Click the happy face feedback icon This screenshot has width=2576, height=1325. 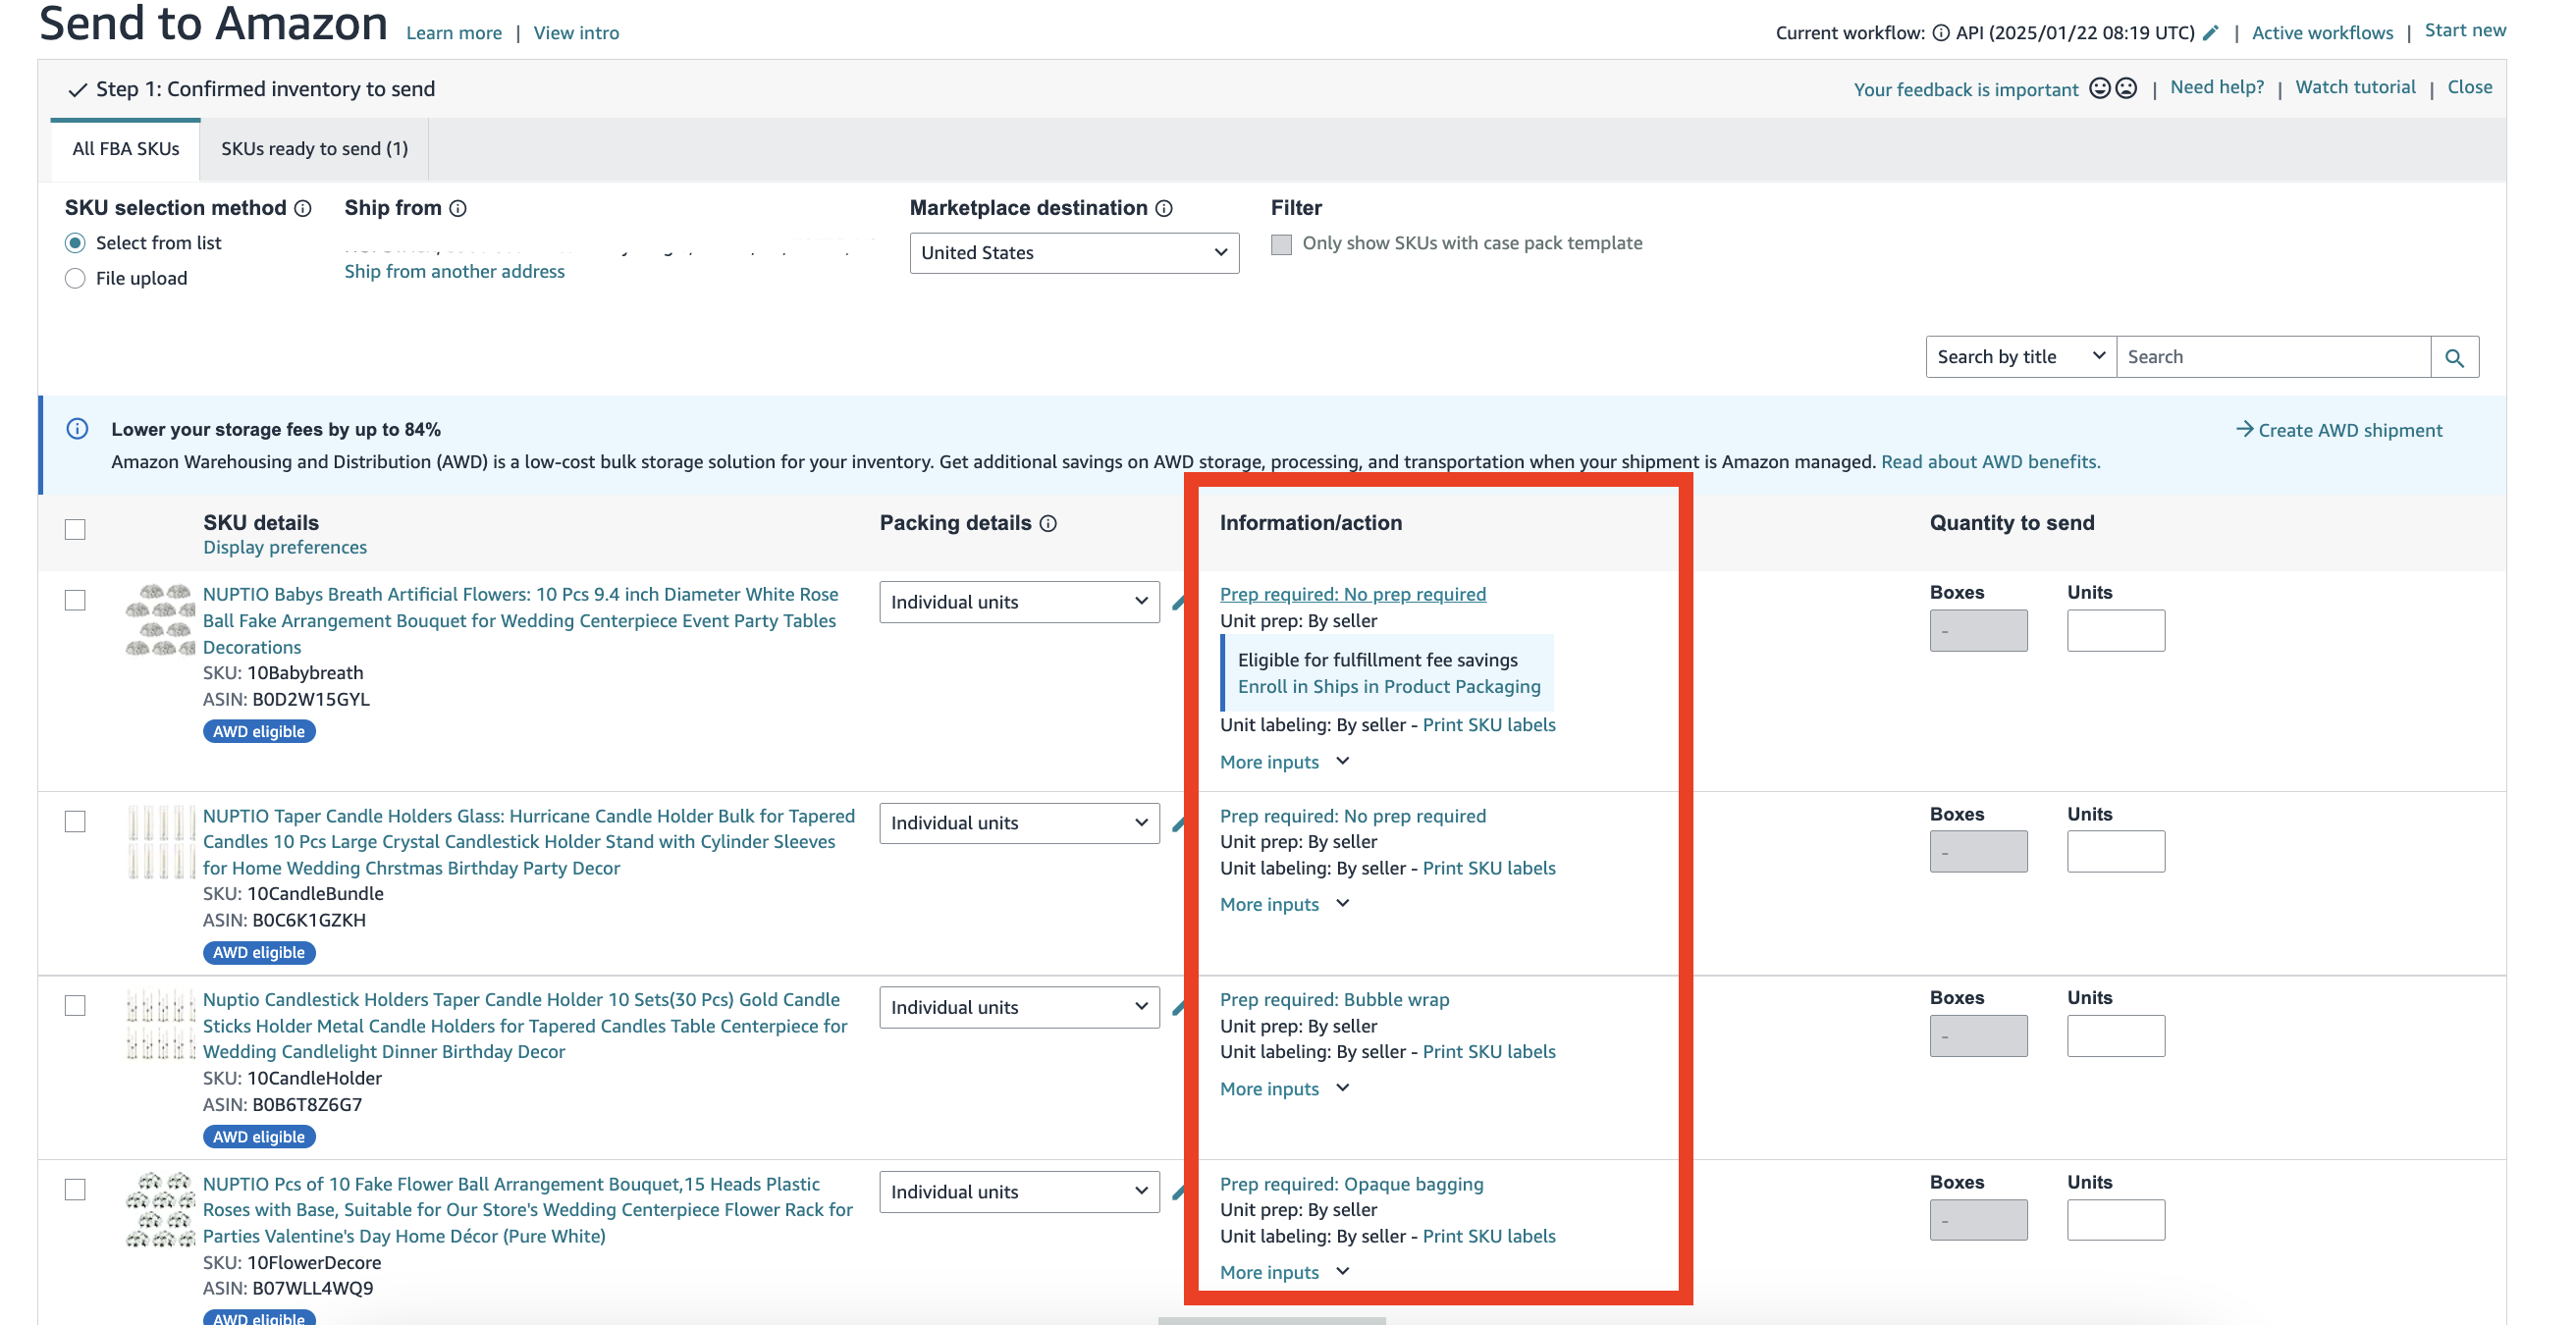[2100, 88]
